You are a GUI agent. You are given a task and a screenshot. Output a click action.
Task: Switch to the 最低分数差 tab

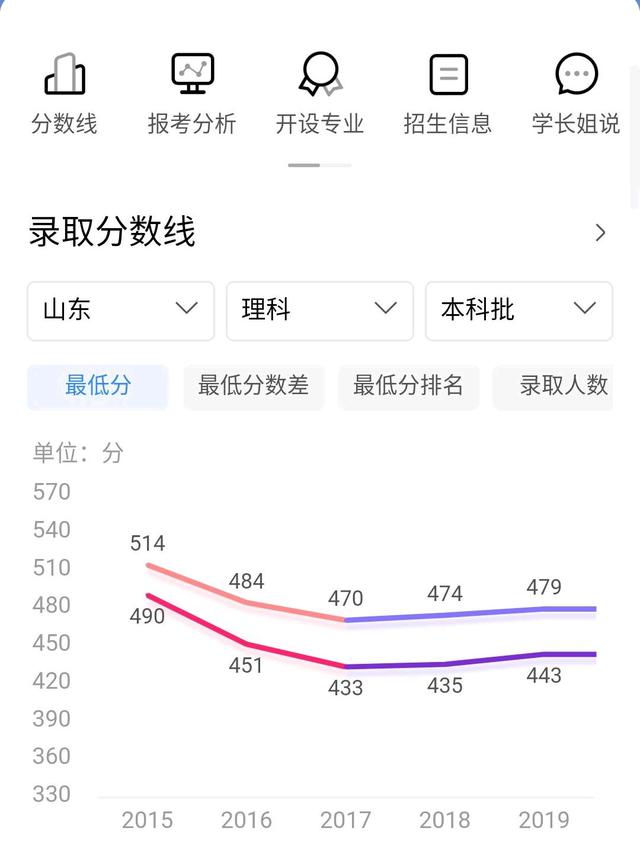[253, 386]
